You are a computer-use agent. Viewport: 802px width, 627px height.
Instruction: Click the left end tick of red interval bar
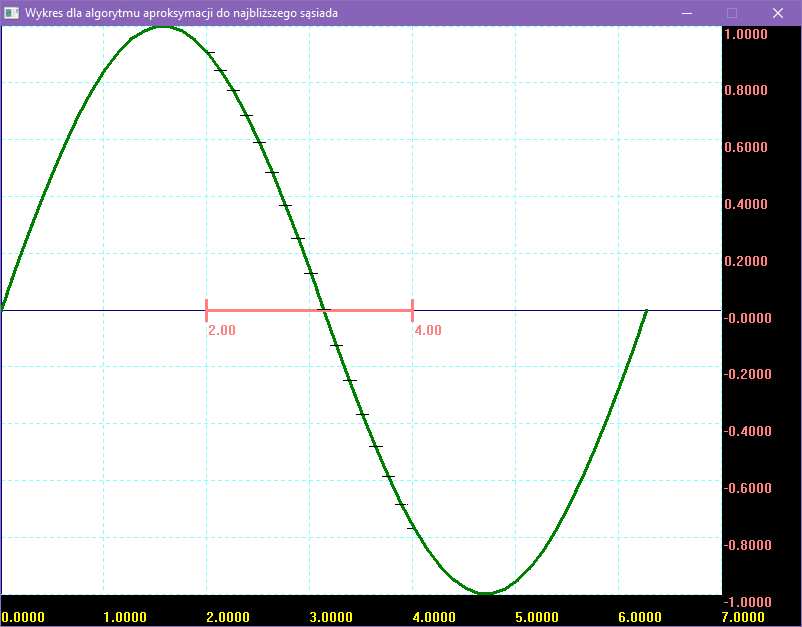[x=206, y=310]
